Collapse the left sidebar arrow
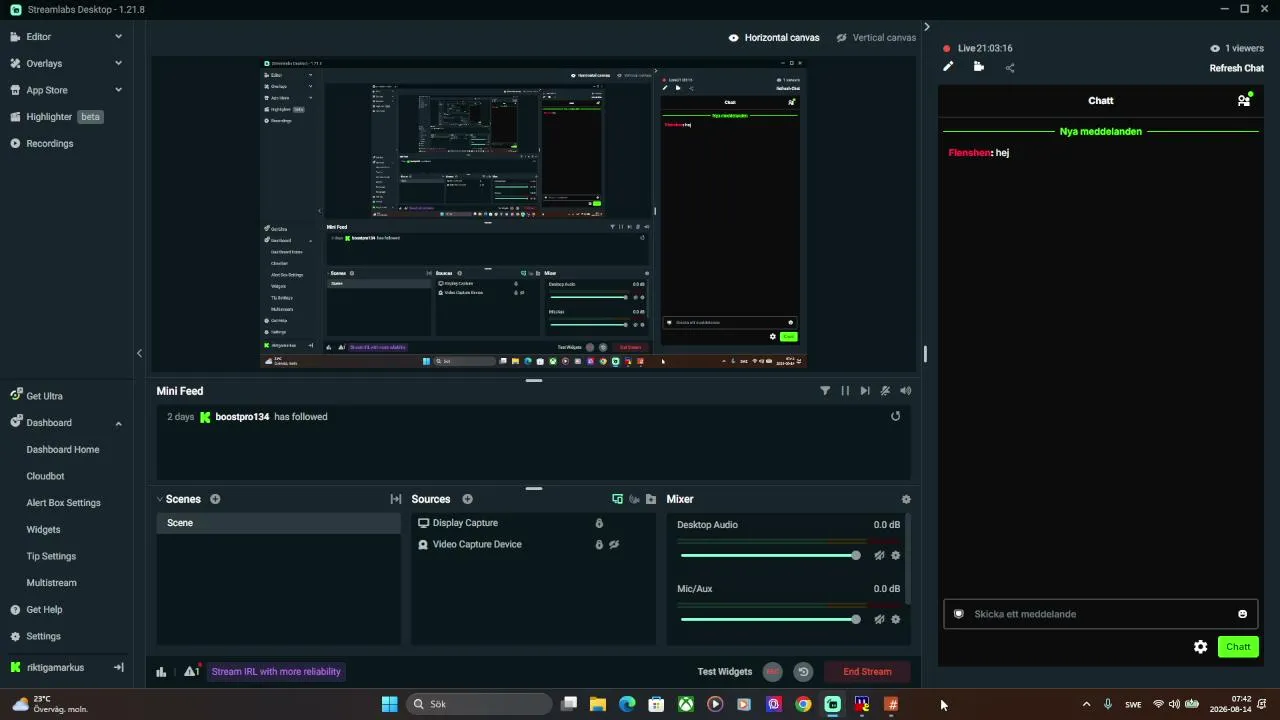The image size is (1280, 720). pos(139,353)
